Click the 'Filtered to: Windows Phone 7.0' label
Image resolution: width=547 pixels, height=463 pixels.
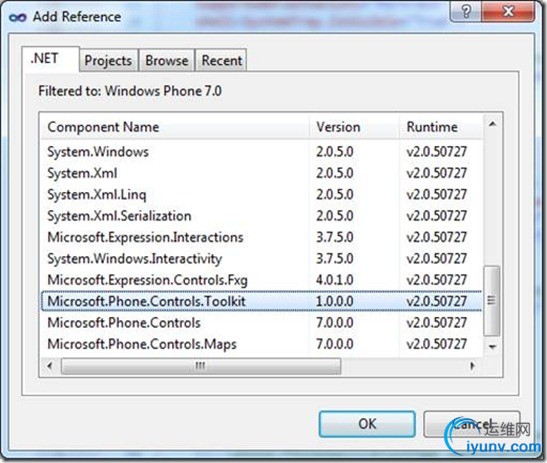coord(130,91)
